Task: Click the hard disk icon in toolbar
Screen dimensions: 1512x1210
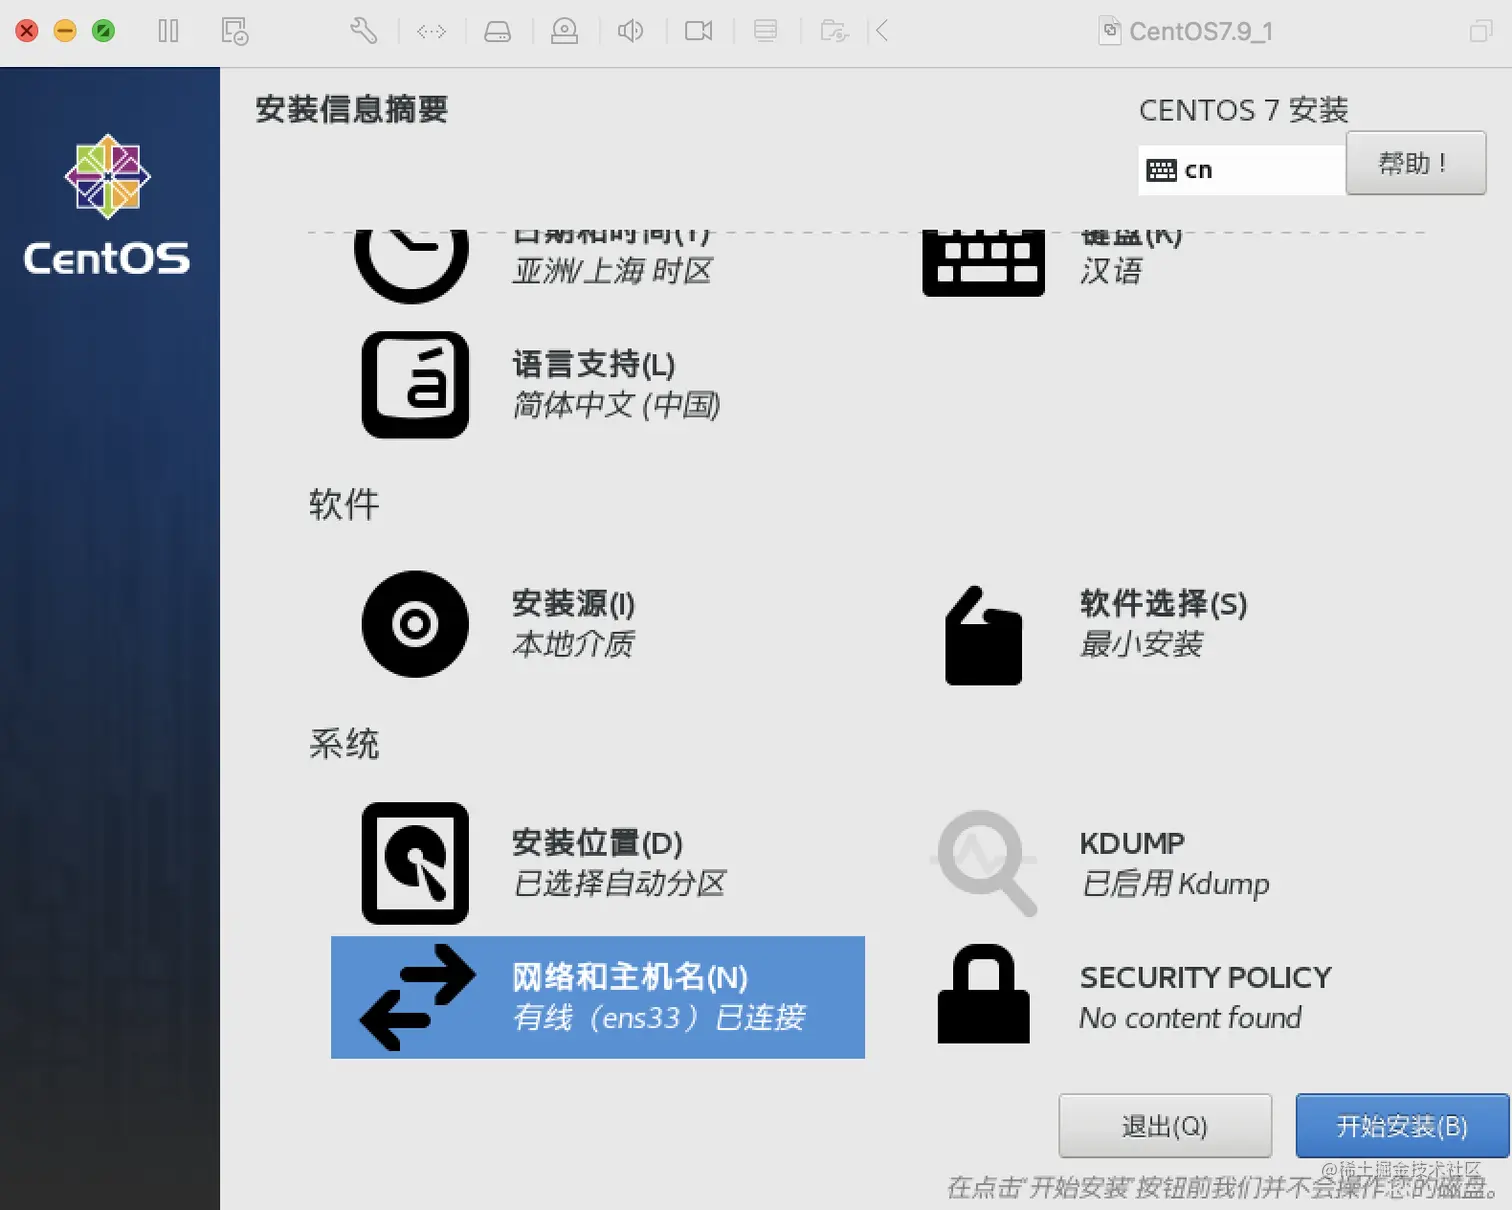Action: 497,32
